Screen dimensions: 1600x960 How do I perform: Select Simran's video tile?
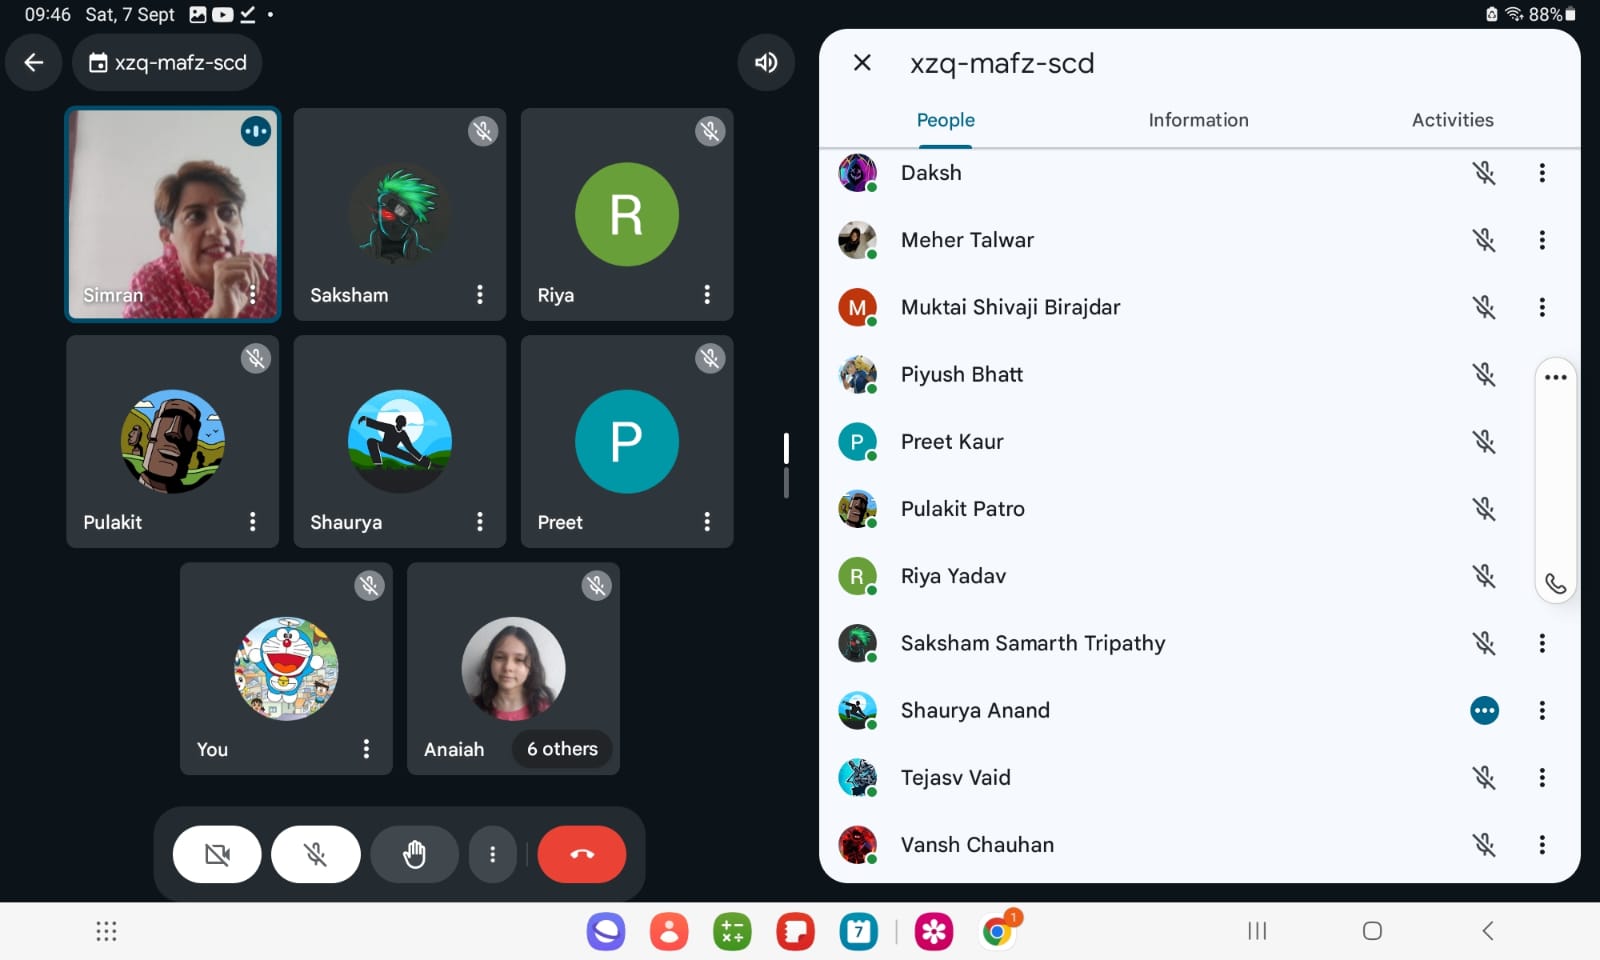(173, 214)
